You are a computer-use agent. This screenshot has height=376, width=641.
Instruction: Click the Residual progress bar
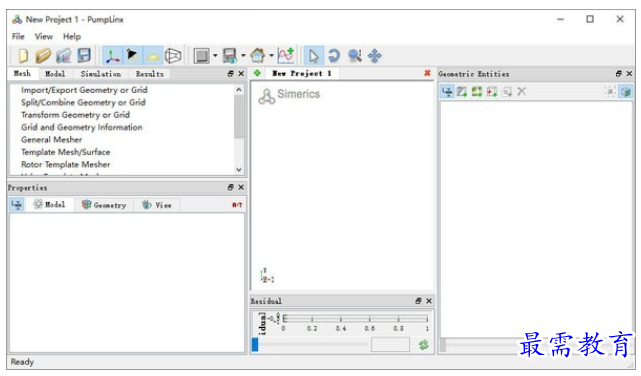[x=309, y=345]
